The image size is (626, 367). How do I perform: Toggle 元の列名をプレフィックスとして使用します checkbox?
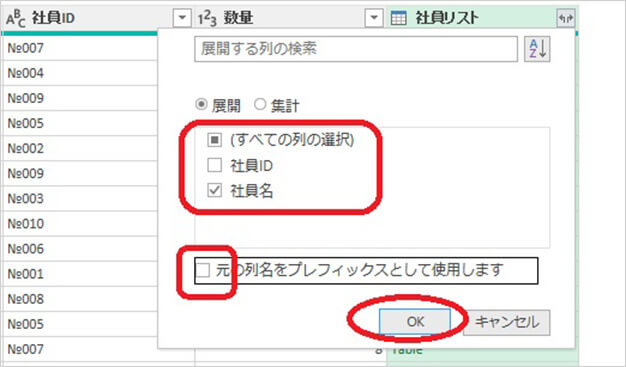pos(203,270)
